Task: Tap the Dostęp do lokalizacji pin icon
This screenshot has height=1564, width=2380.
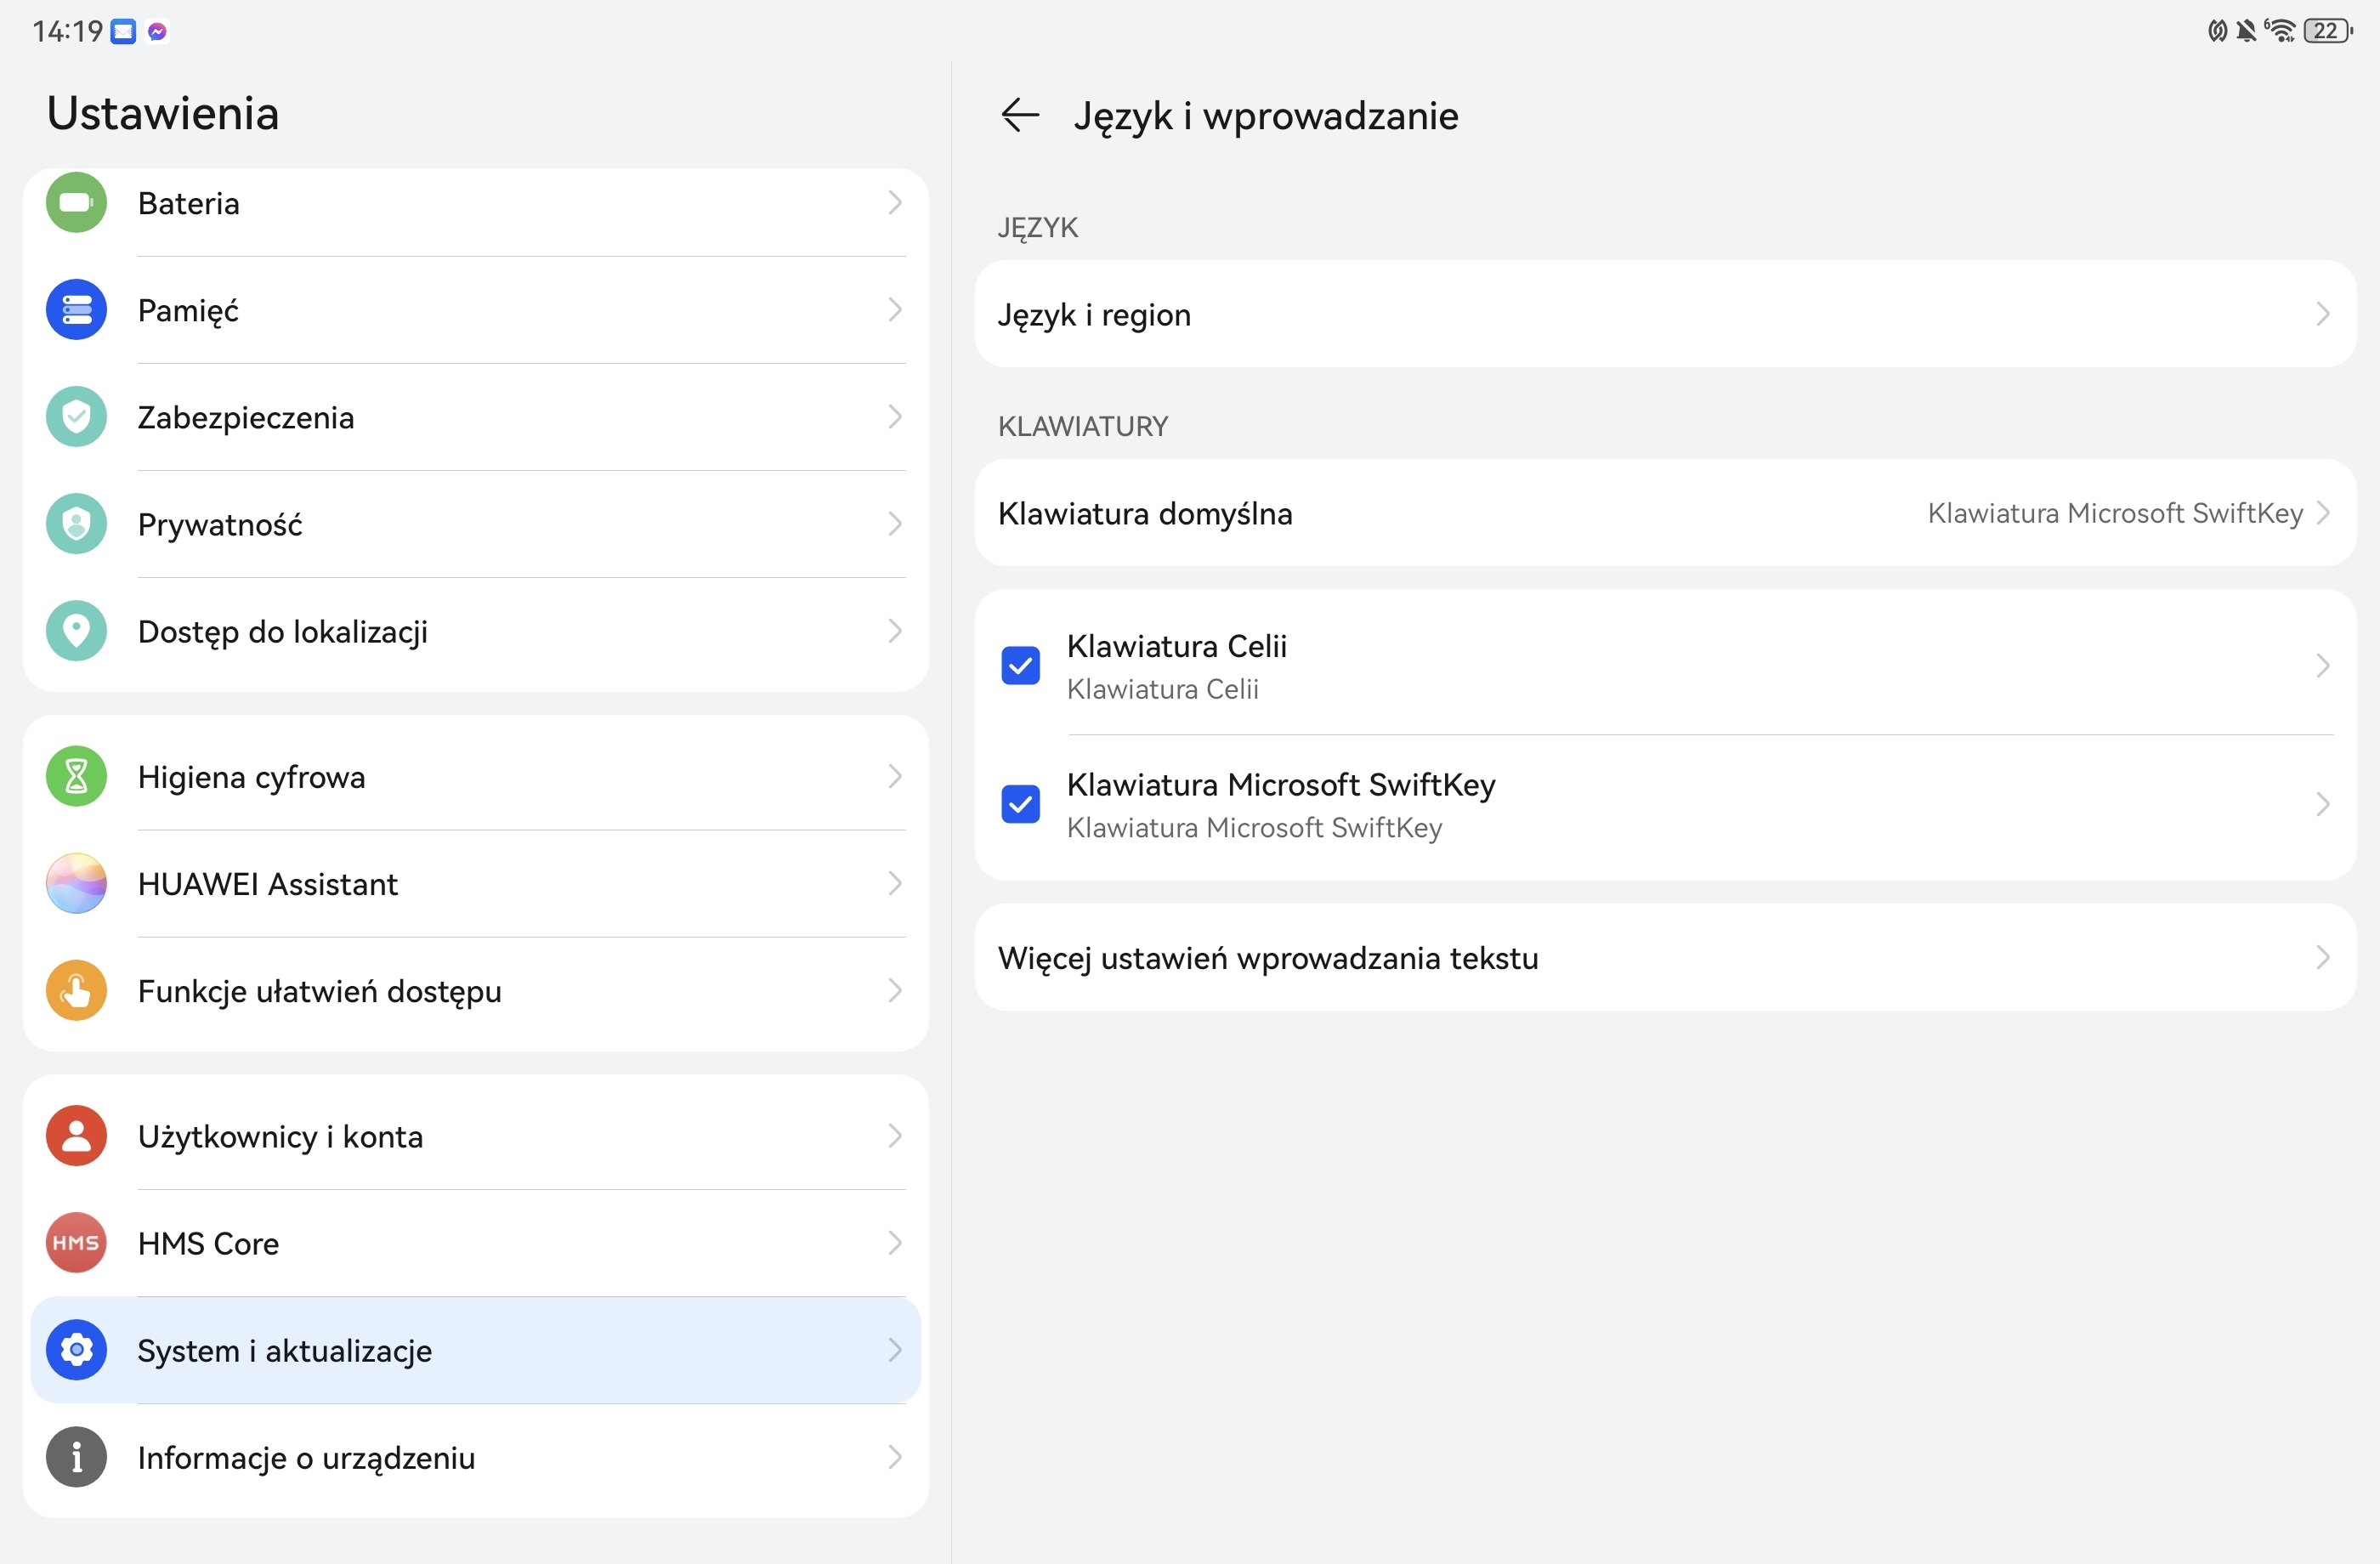Action: 76,631
